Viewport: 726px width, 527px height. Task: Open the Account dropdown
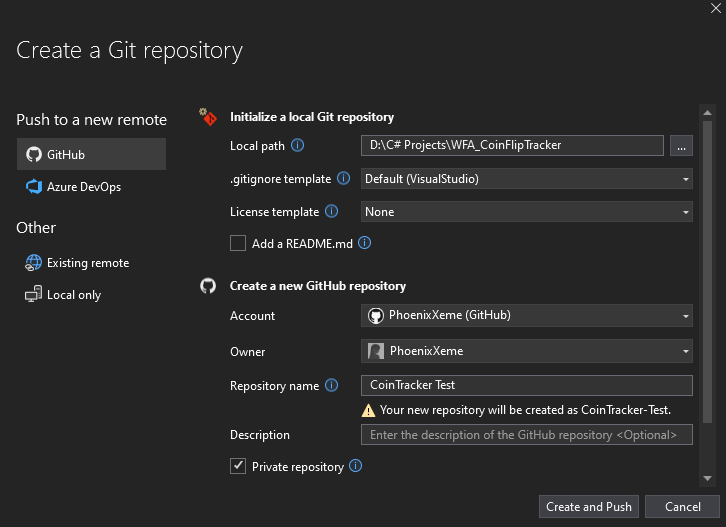pyautogui.click(x=526, y=316)
